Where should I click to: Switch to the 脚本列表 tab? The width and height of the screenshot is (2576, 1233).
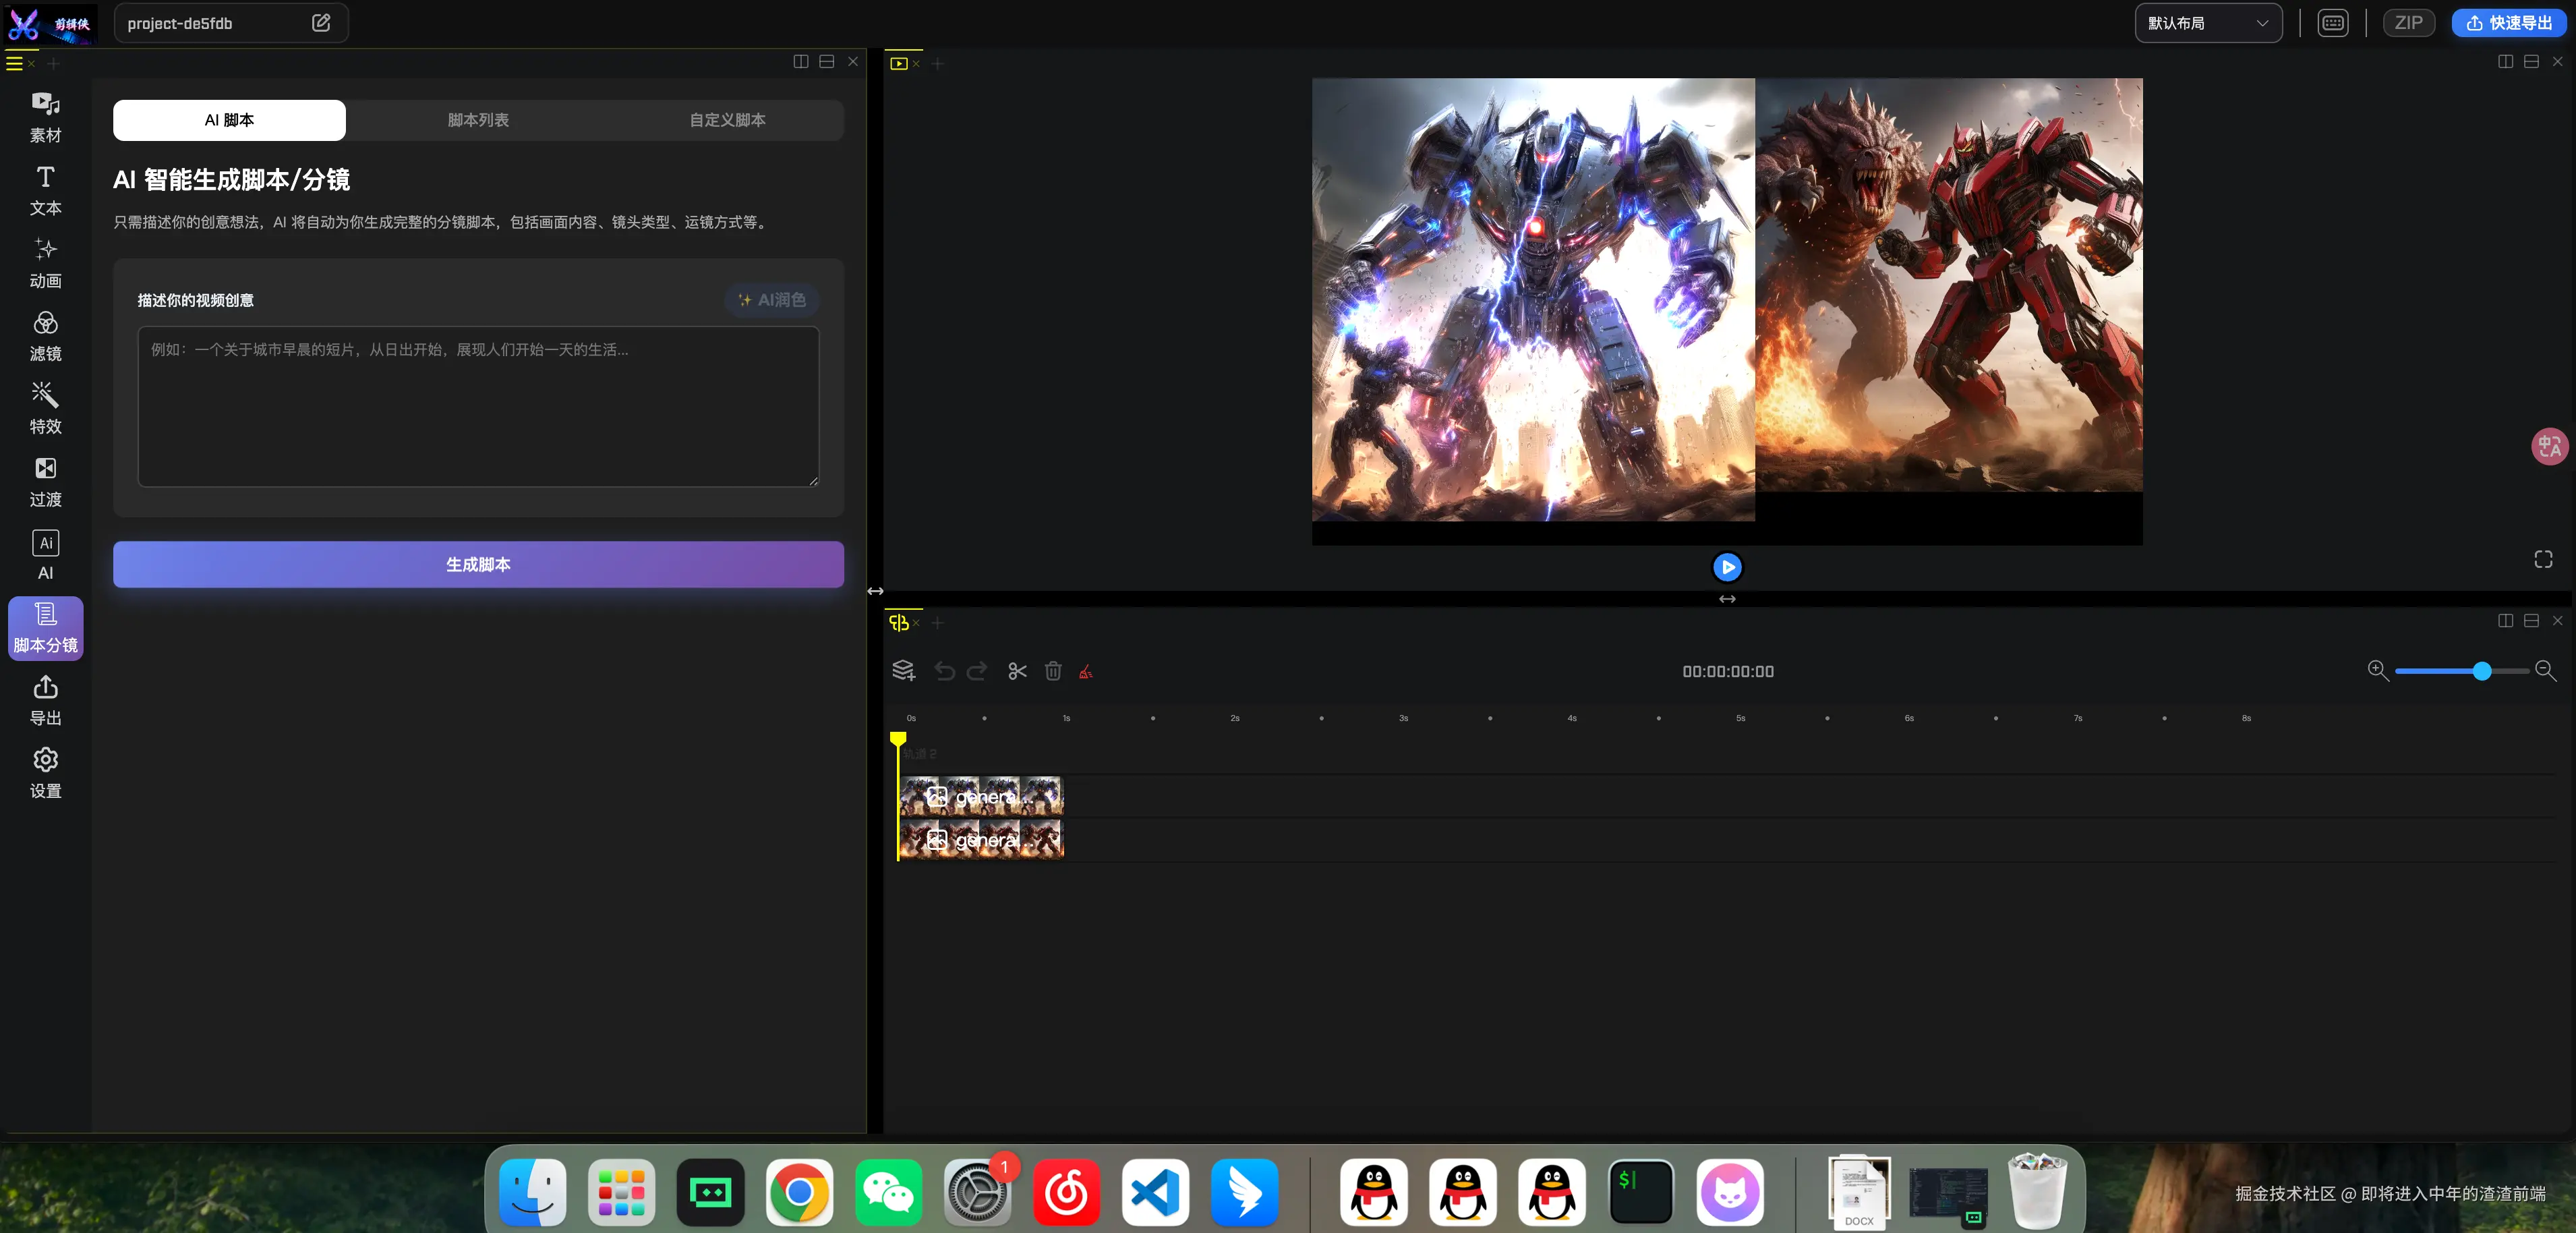(478, 120)
